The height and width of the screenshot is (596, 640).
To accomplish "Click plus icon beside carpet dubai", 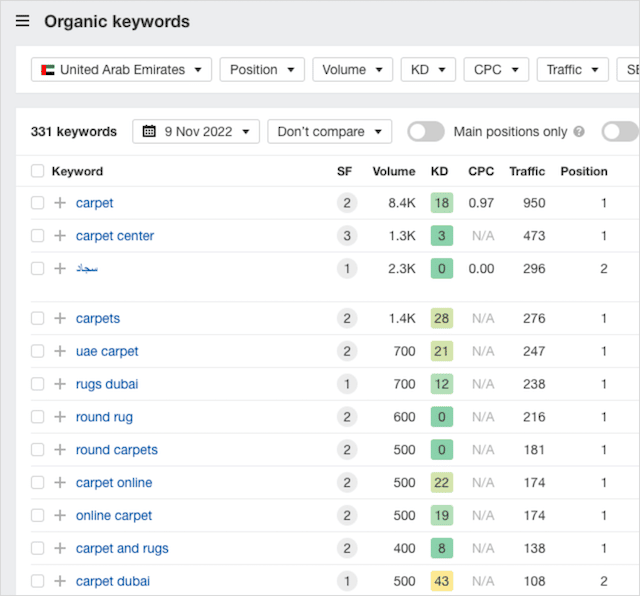I will (x=59, y=581).
